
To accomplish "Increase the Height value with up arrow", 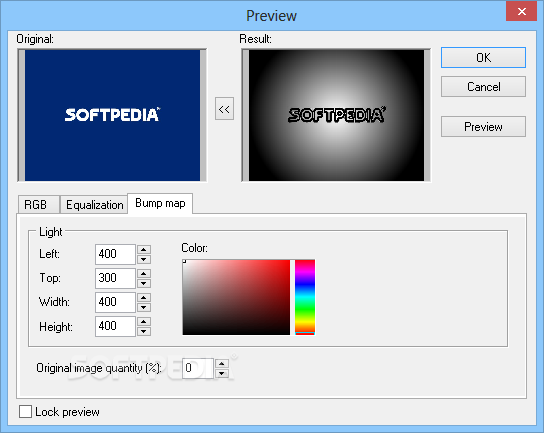I will [144, 321].
